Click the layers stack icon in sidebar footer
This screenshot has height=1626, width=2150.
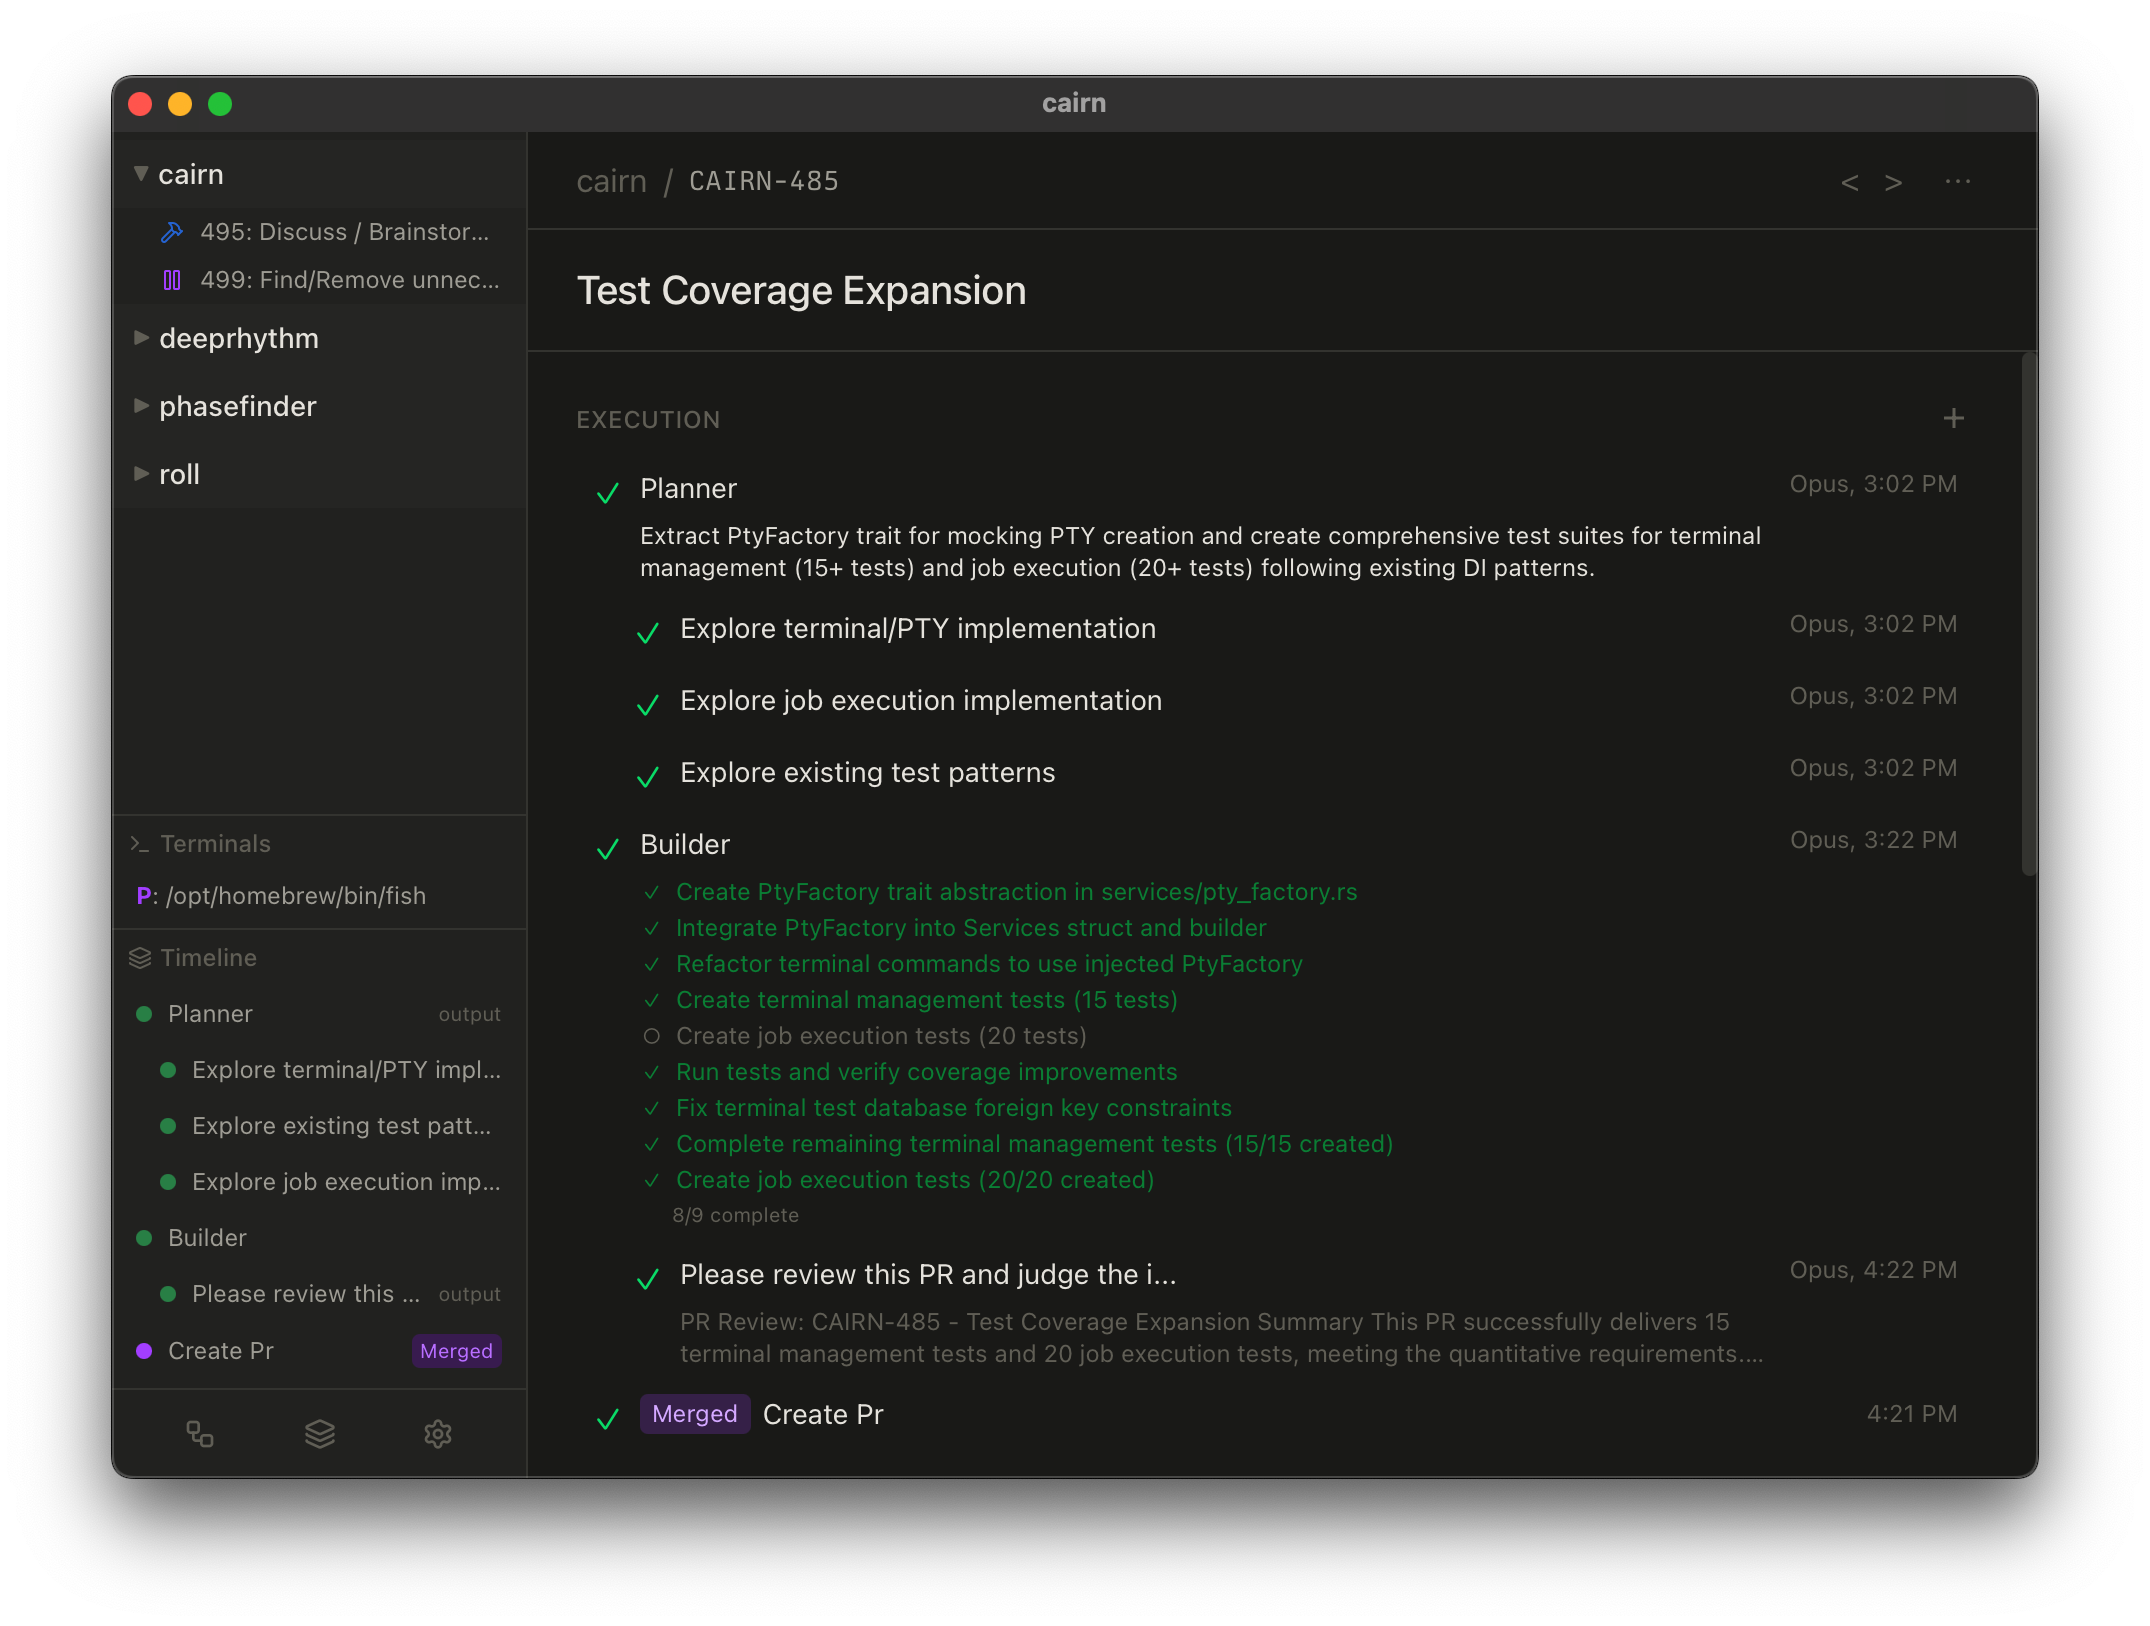(320, 1434)
